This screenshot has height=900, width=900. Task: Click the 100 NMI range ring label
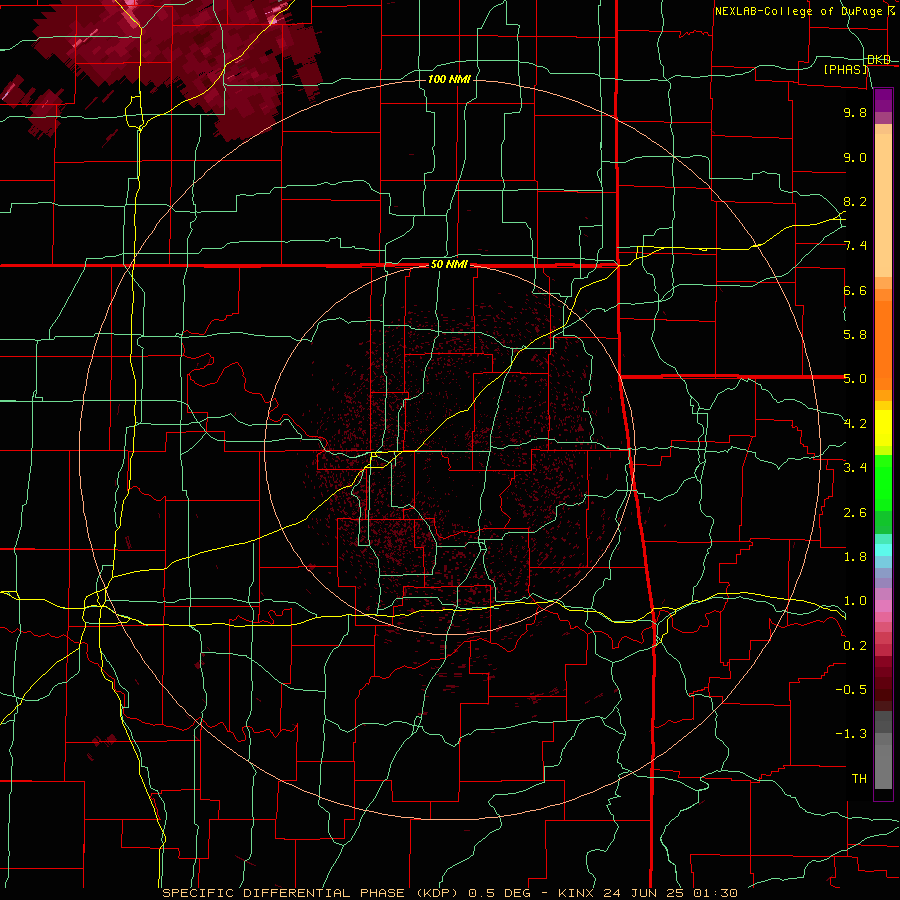[449, 79]
